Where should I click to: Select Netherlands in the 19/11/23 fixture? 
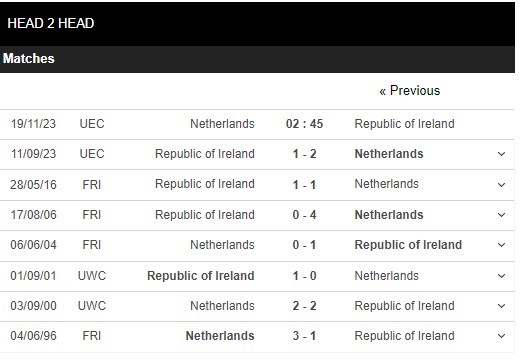pyautogui.click(x=222, y=124)
